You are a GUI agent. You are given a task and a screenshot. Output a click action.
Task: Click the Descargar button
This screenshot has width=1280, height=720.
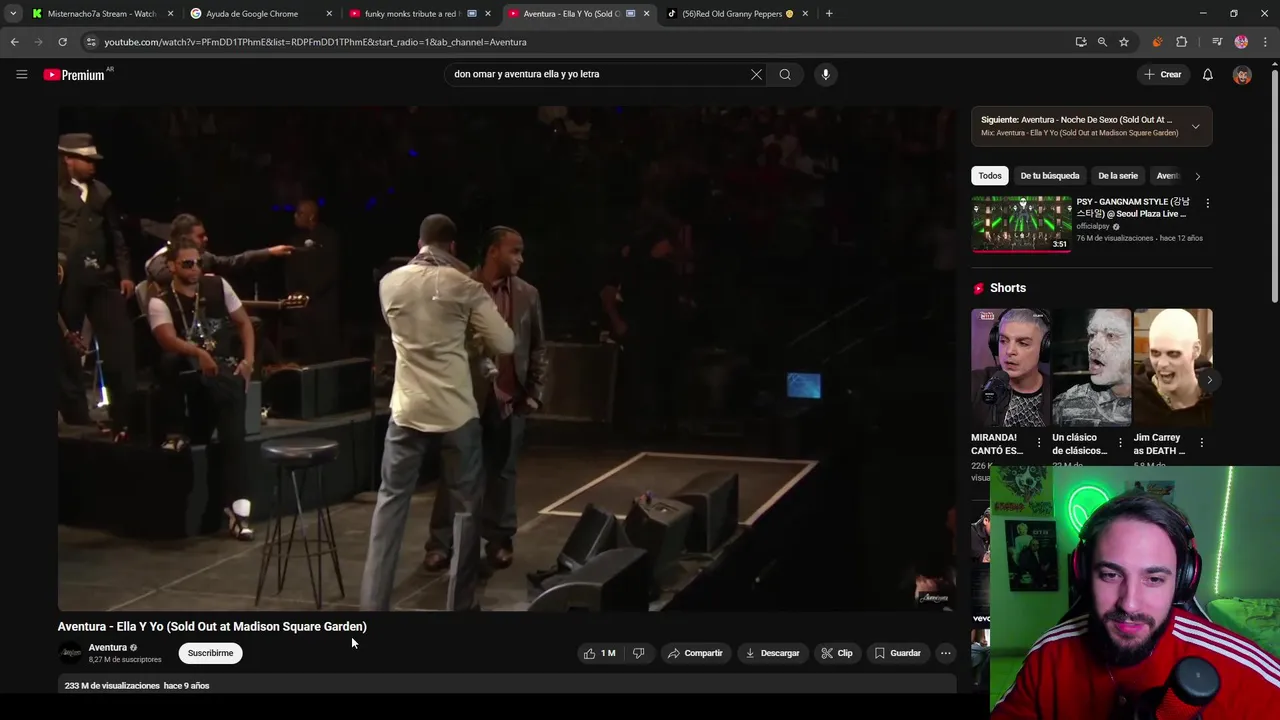772,653
